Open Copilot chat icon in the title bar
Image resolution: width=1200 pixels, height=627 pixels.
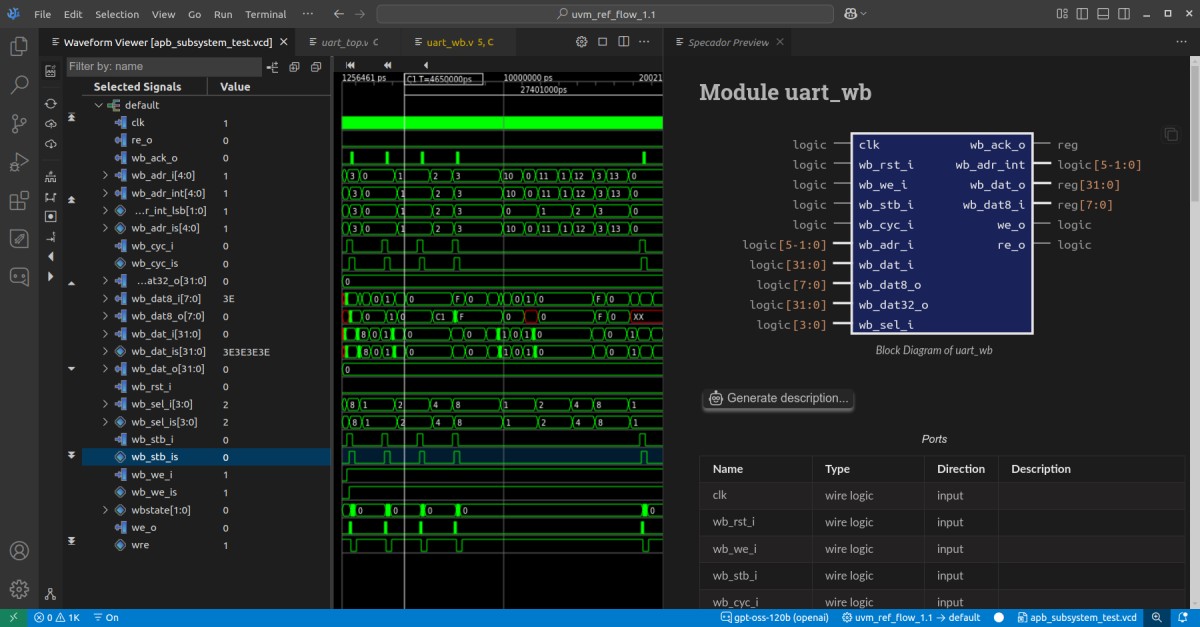[852, 14]
